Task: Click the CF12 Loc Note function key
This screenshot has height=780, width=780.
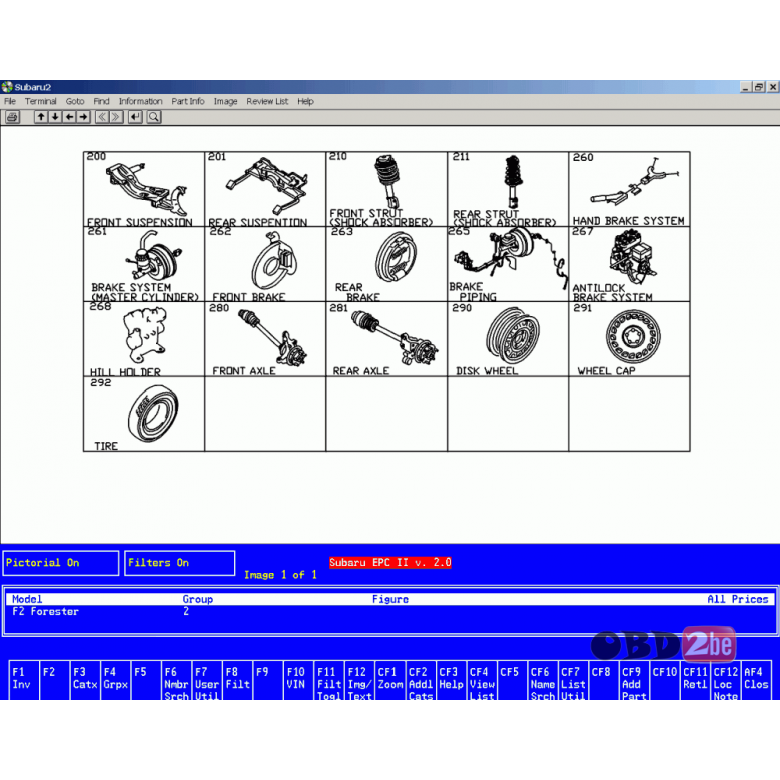Action: pos(725,681)
